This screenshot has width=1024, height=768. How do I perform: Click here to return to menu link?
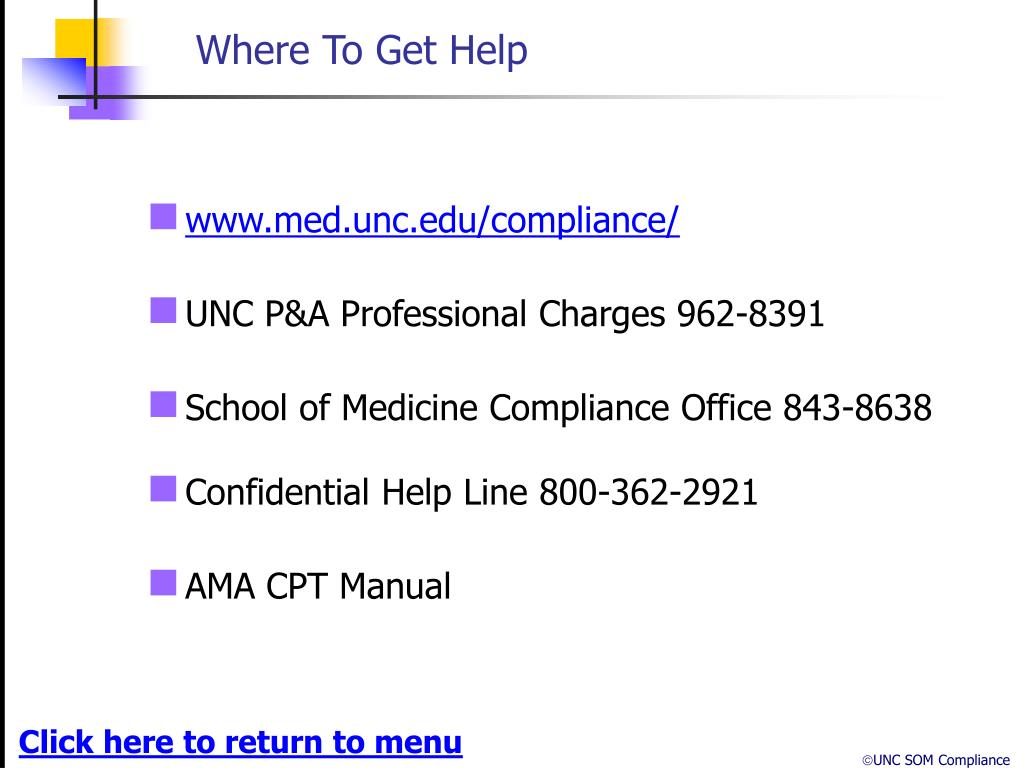(240, 743)
